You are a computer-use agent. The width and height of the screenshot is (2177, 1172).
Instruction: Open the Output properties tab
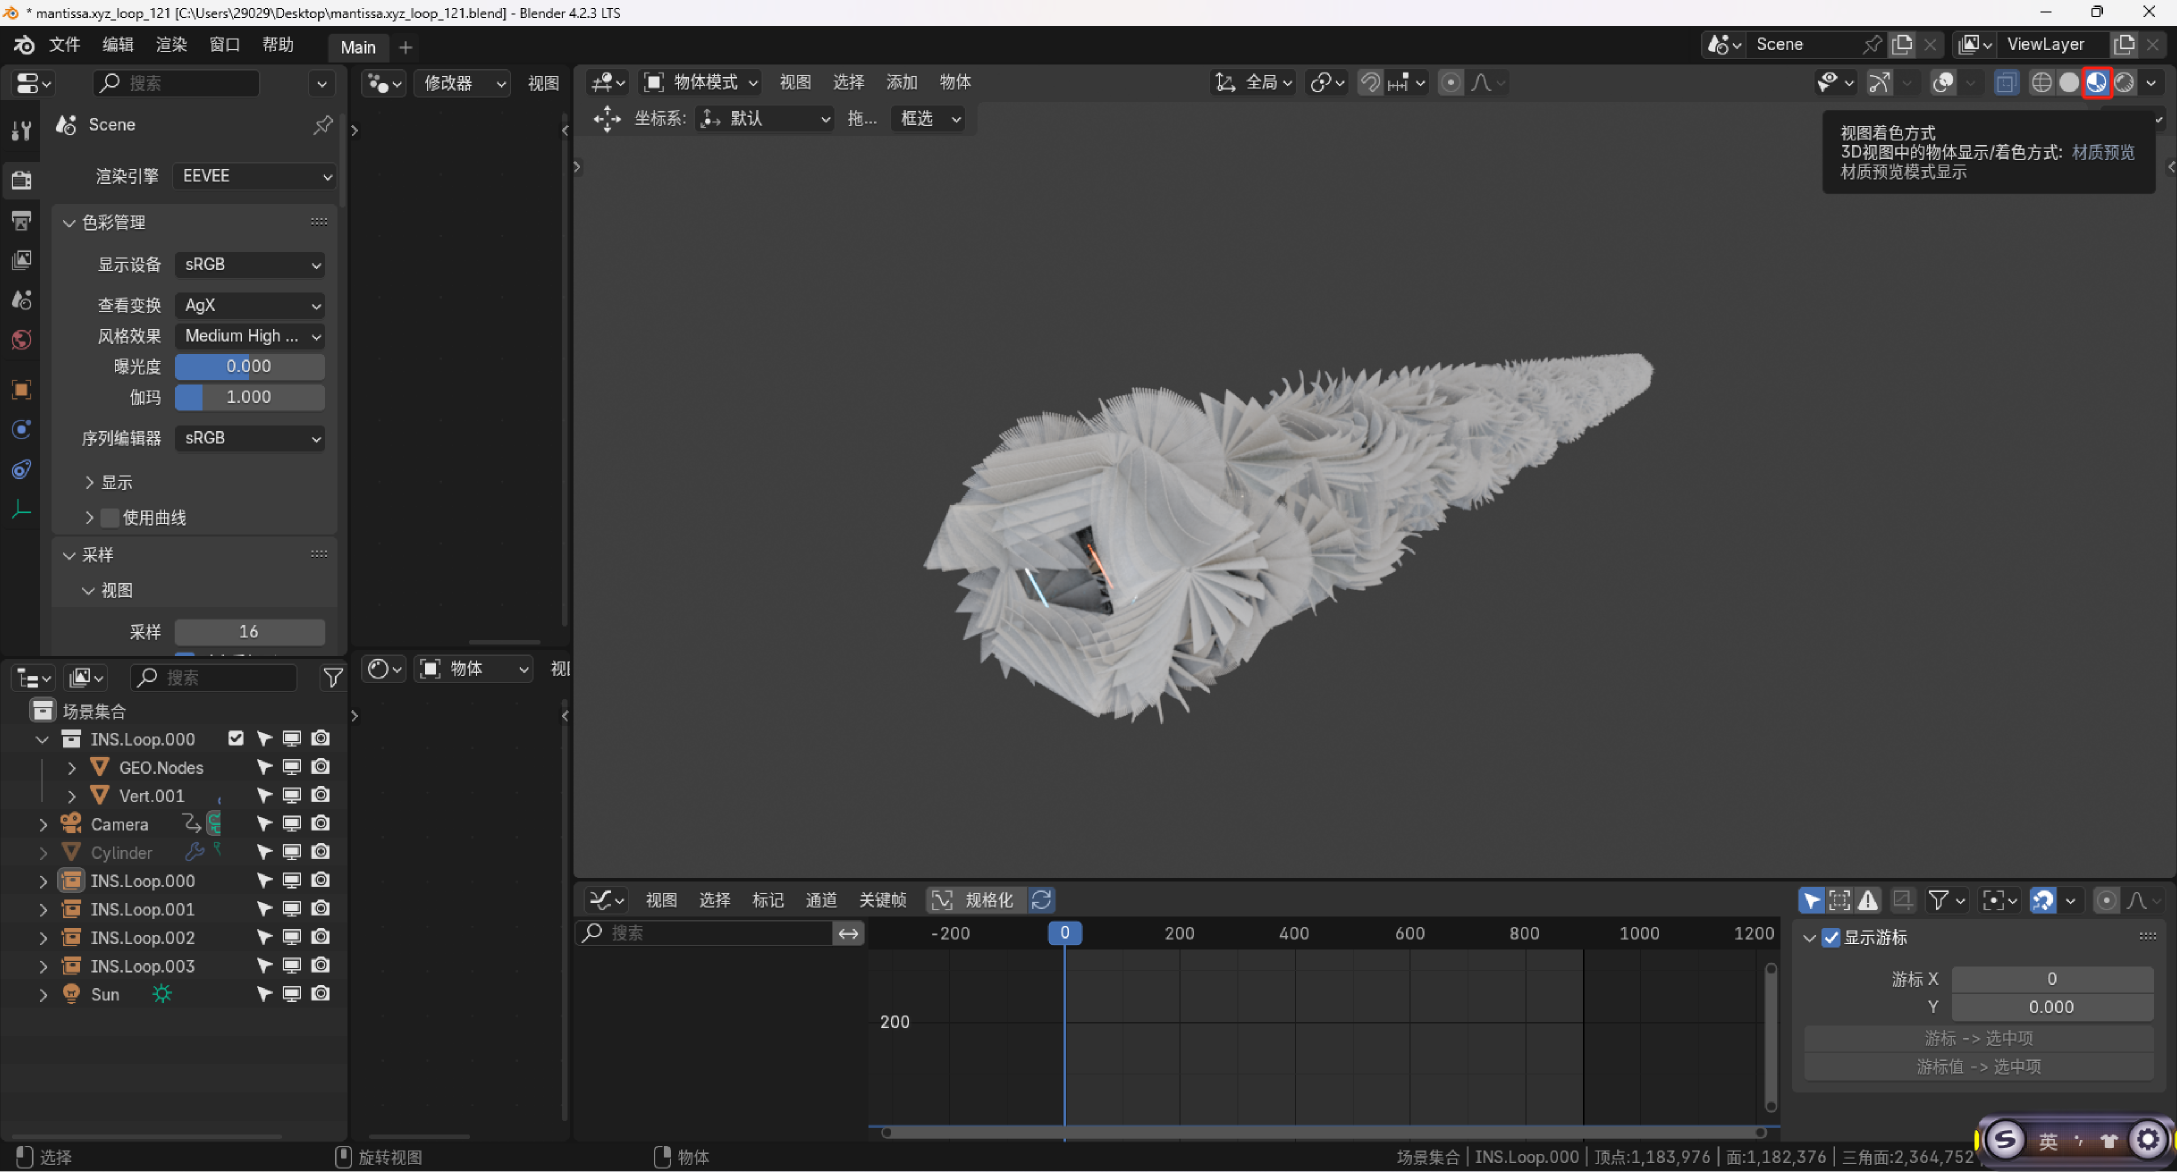point(21,220)
